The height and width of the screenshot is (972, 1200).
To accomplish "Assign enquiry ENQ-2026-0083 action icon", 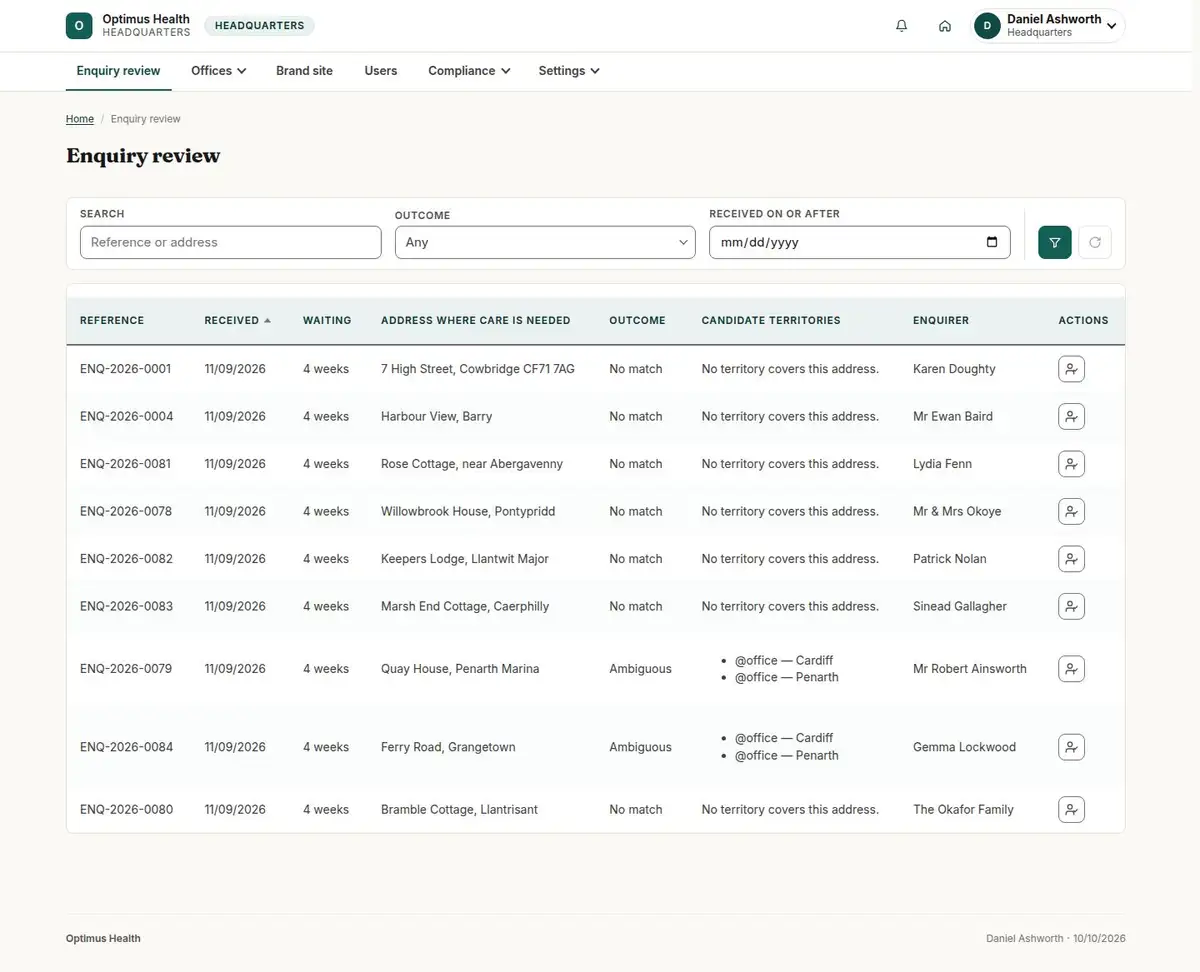I will (1071, 606).
